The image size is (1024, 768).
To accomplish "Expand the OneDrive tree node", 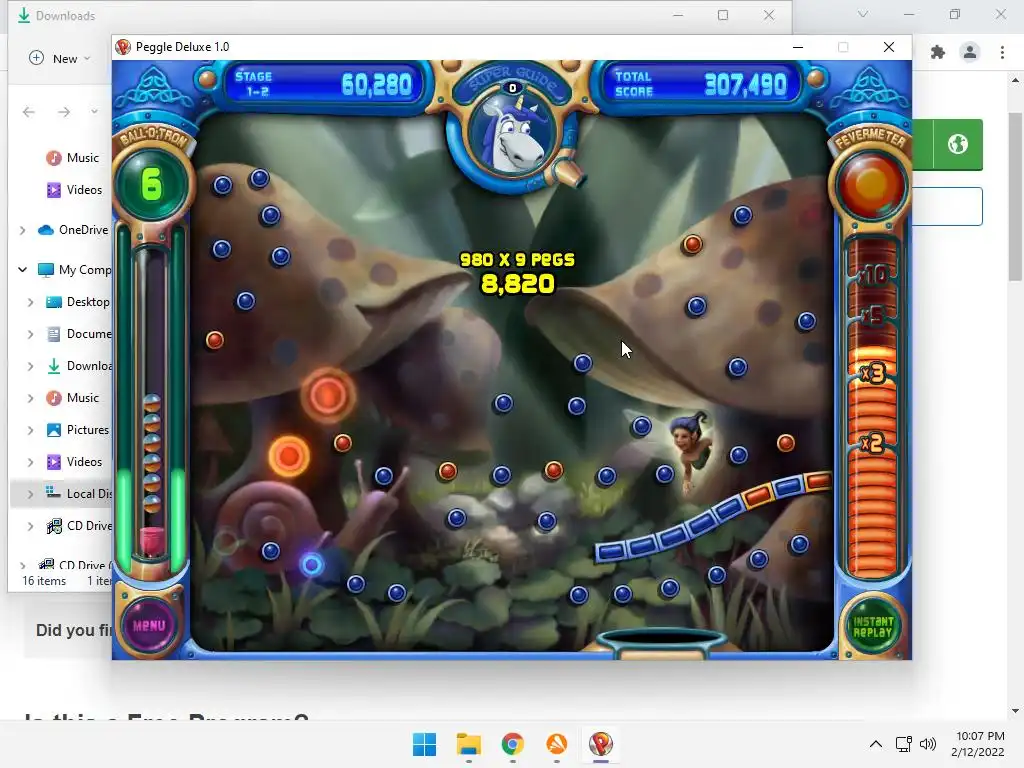I will point(23,231).
